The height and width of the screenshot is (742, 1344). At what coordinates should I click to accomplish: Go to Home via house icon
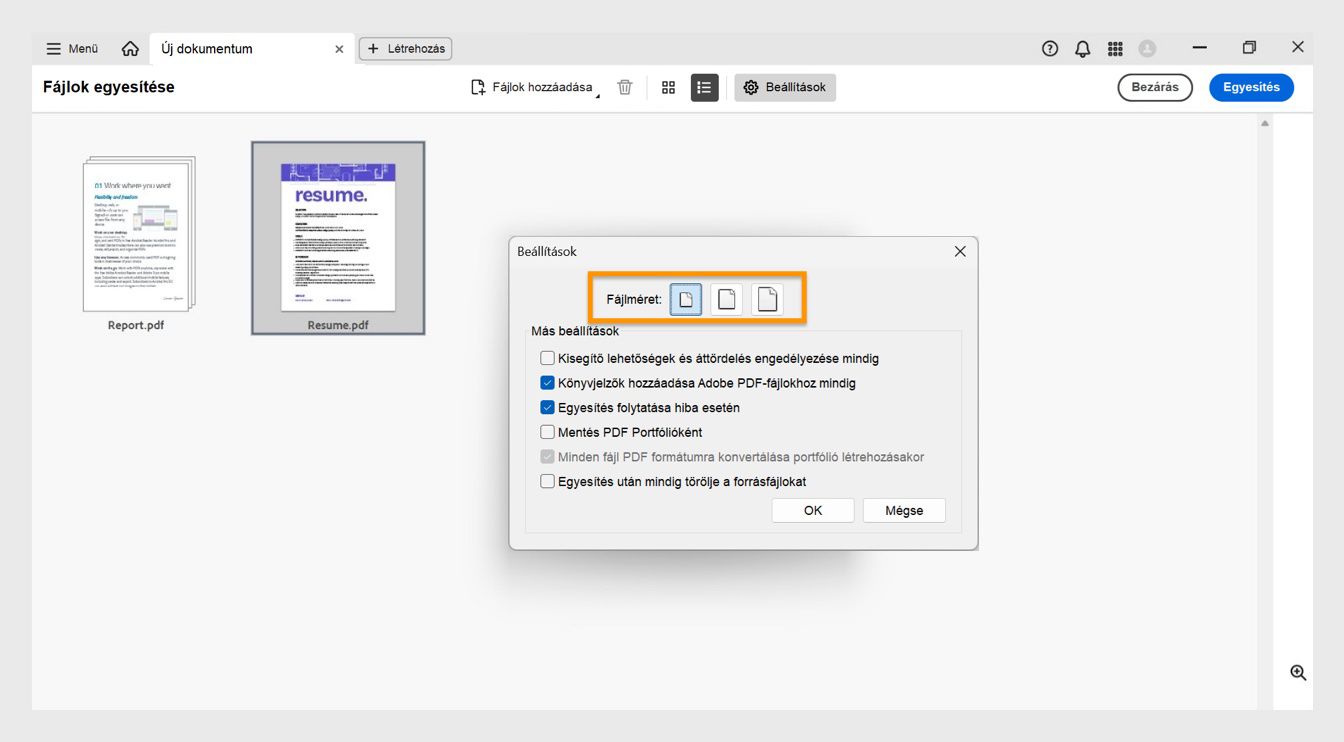coord(130,48)
